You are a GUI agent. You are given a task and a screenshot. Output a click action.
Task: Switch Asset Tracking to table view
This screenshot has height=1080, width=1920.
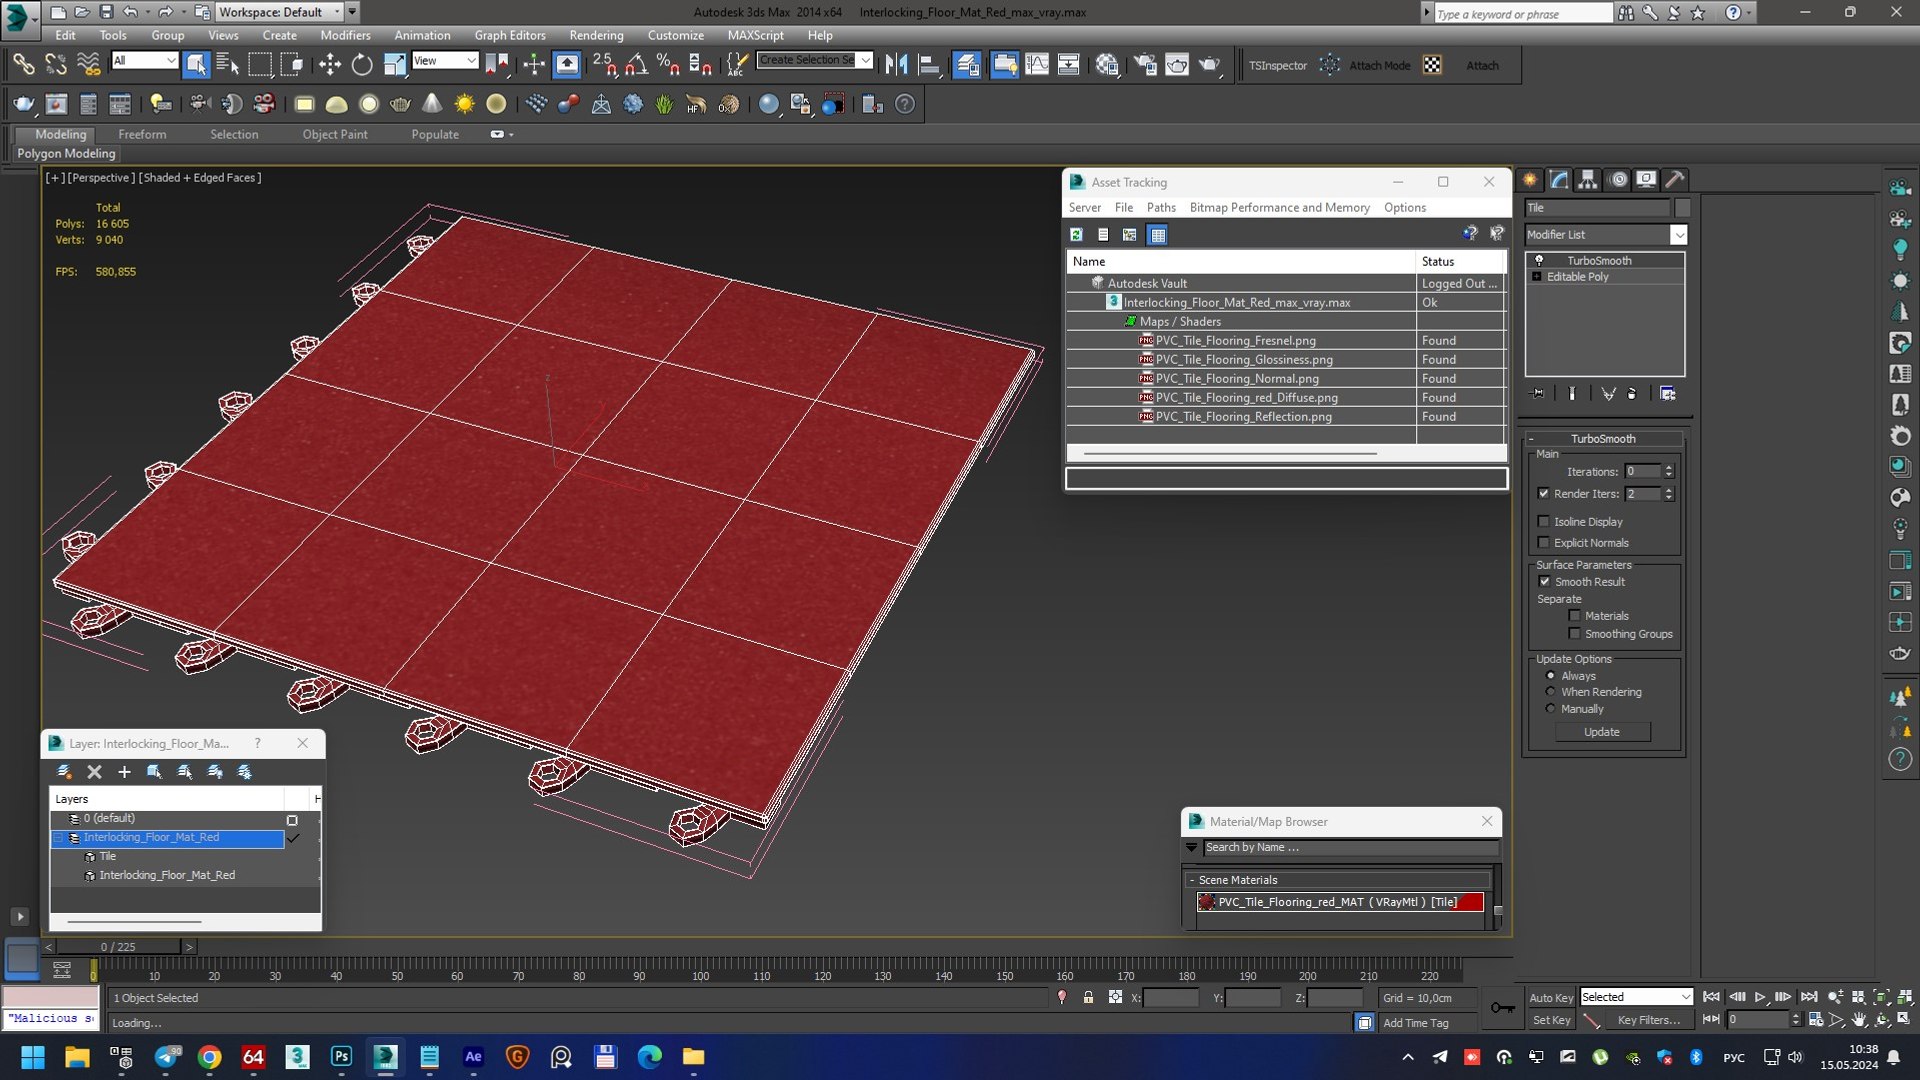pyautogui.click(x=1158, y=235)
